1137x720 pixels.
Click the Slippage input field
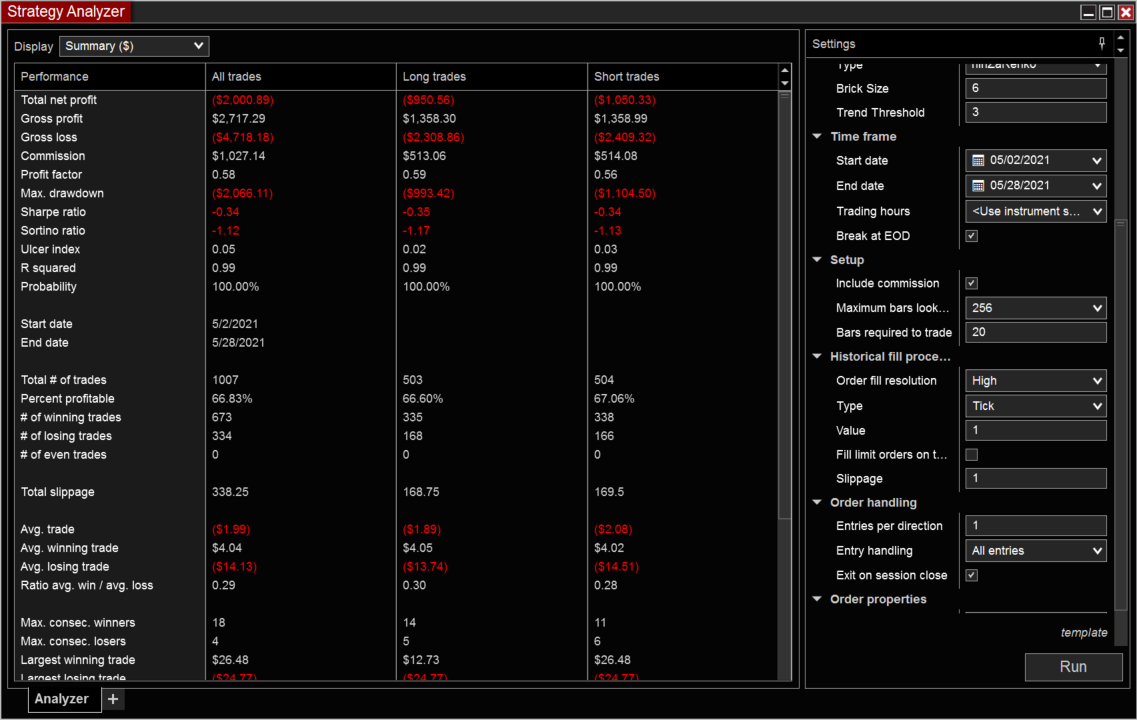coord(1035,479)
